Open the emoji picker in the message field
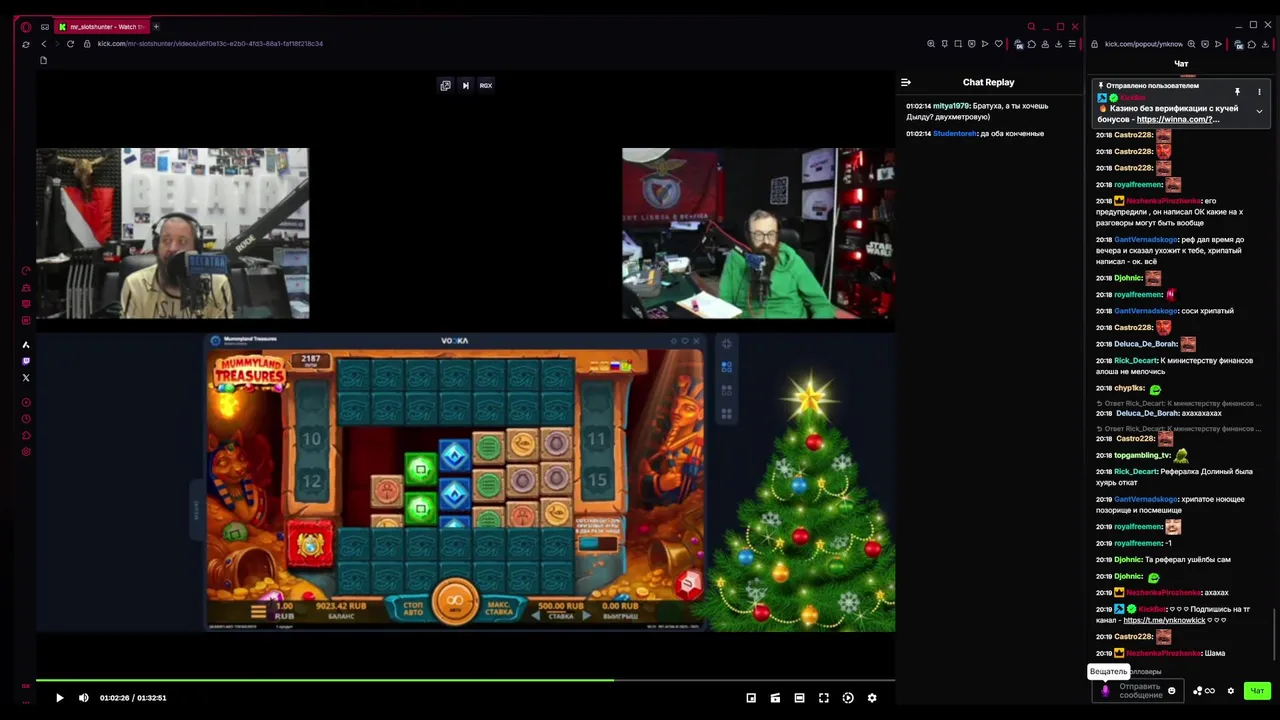1280x720 pixels. (1172, 691)
